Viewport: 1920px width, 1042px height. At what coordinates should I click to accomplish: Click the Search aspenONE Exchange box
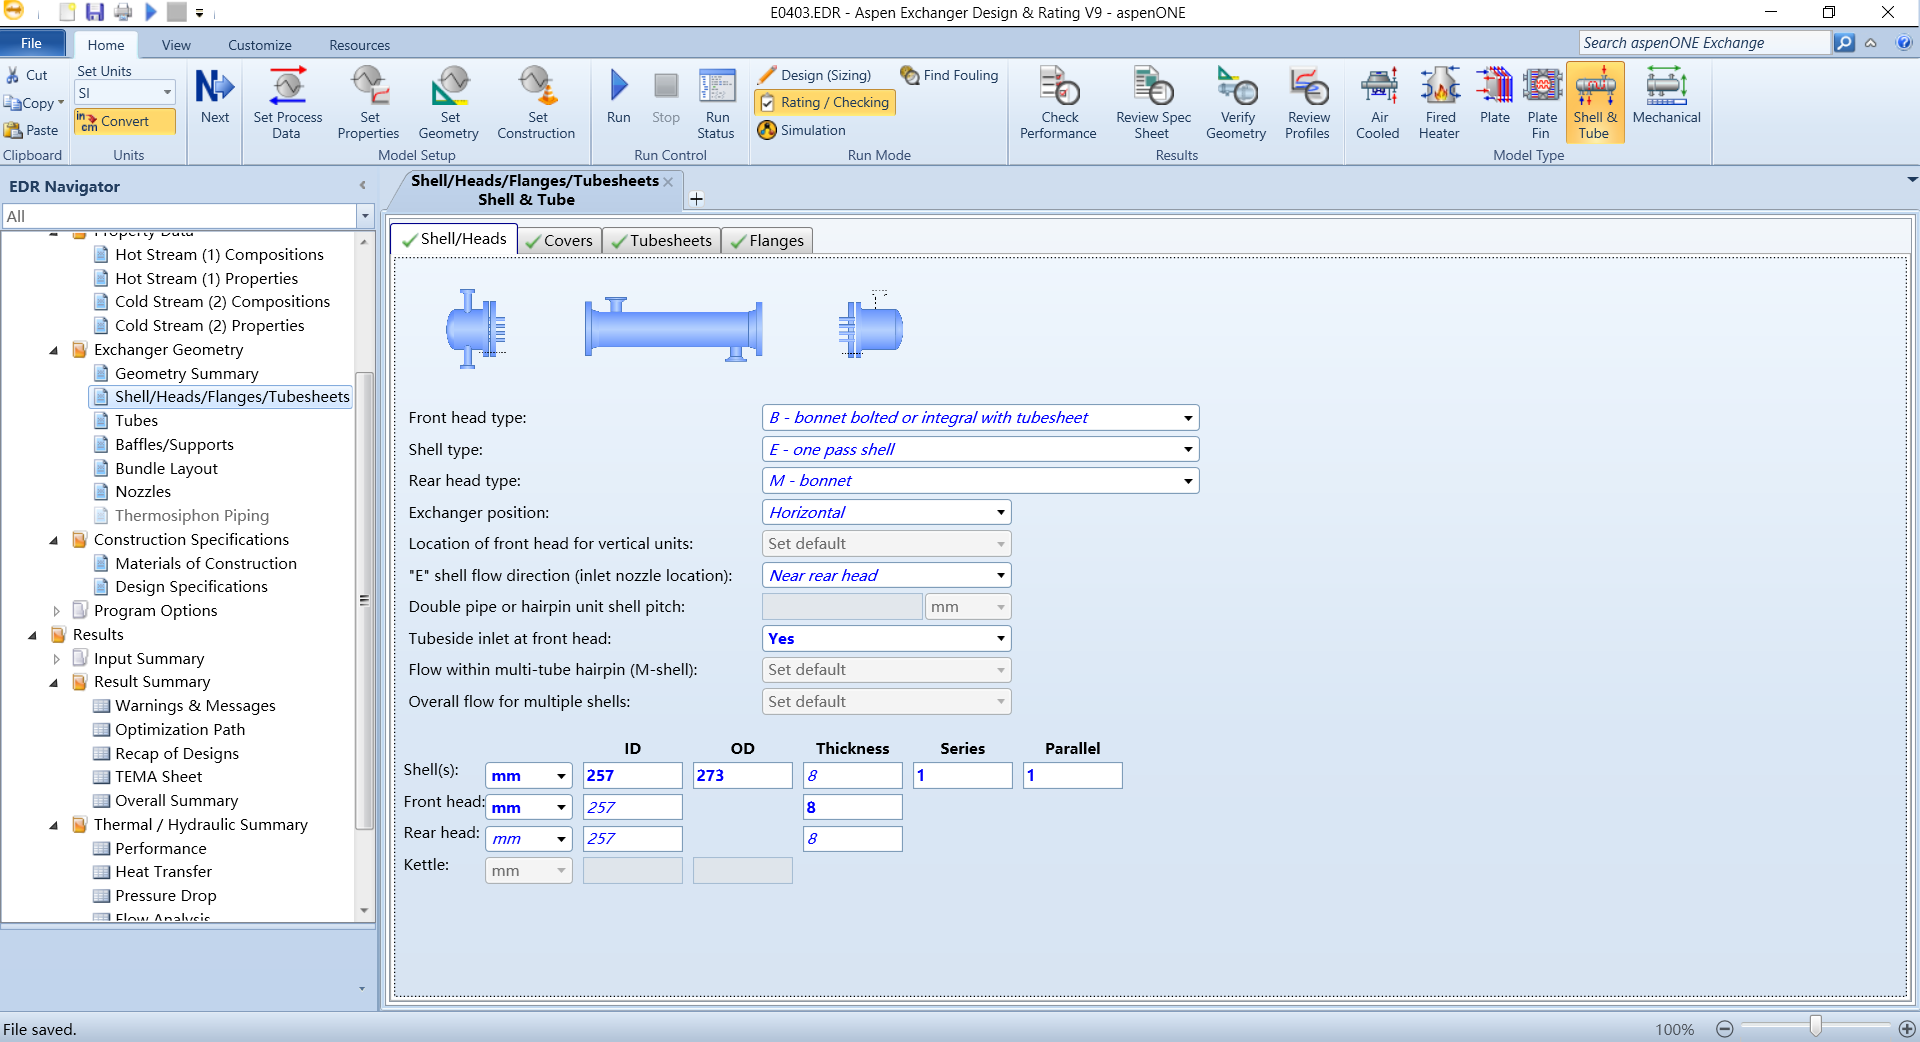(1705, 43)
